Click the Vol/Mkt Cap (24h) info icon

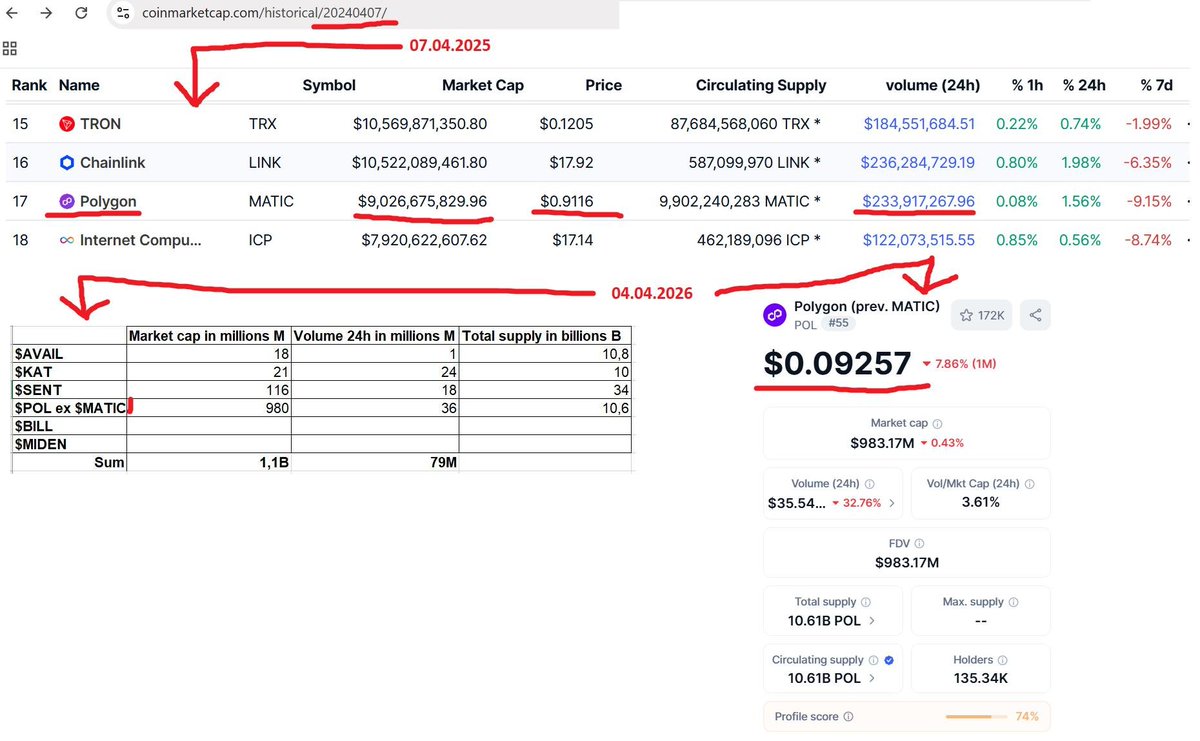pos(1030,483)
